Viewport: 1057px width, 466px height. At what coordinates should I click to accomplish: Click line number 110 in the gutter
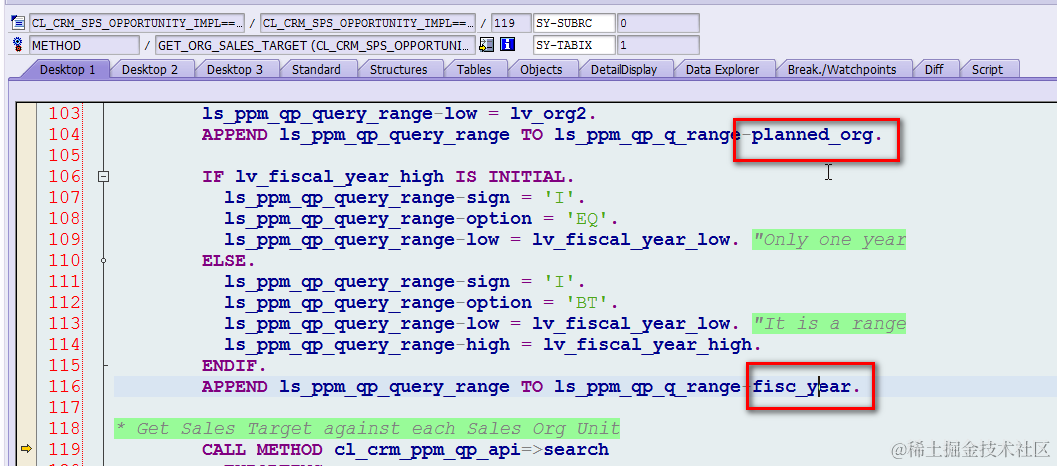pos(63,260)
